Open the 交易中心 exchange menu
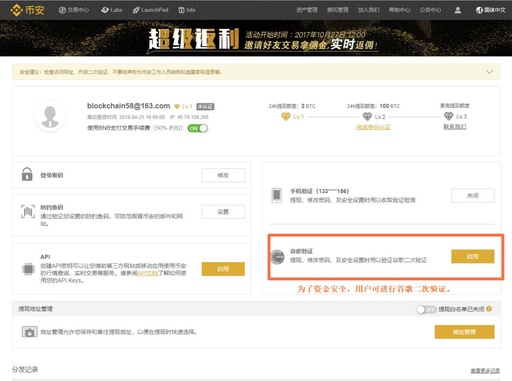The width and height of the screenshot is (512, 381). [74, 10]
